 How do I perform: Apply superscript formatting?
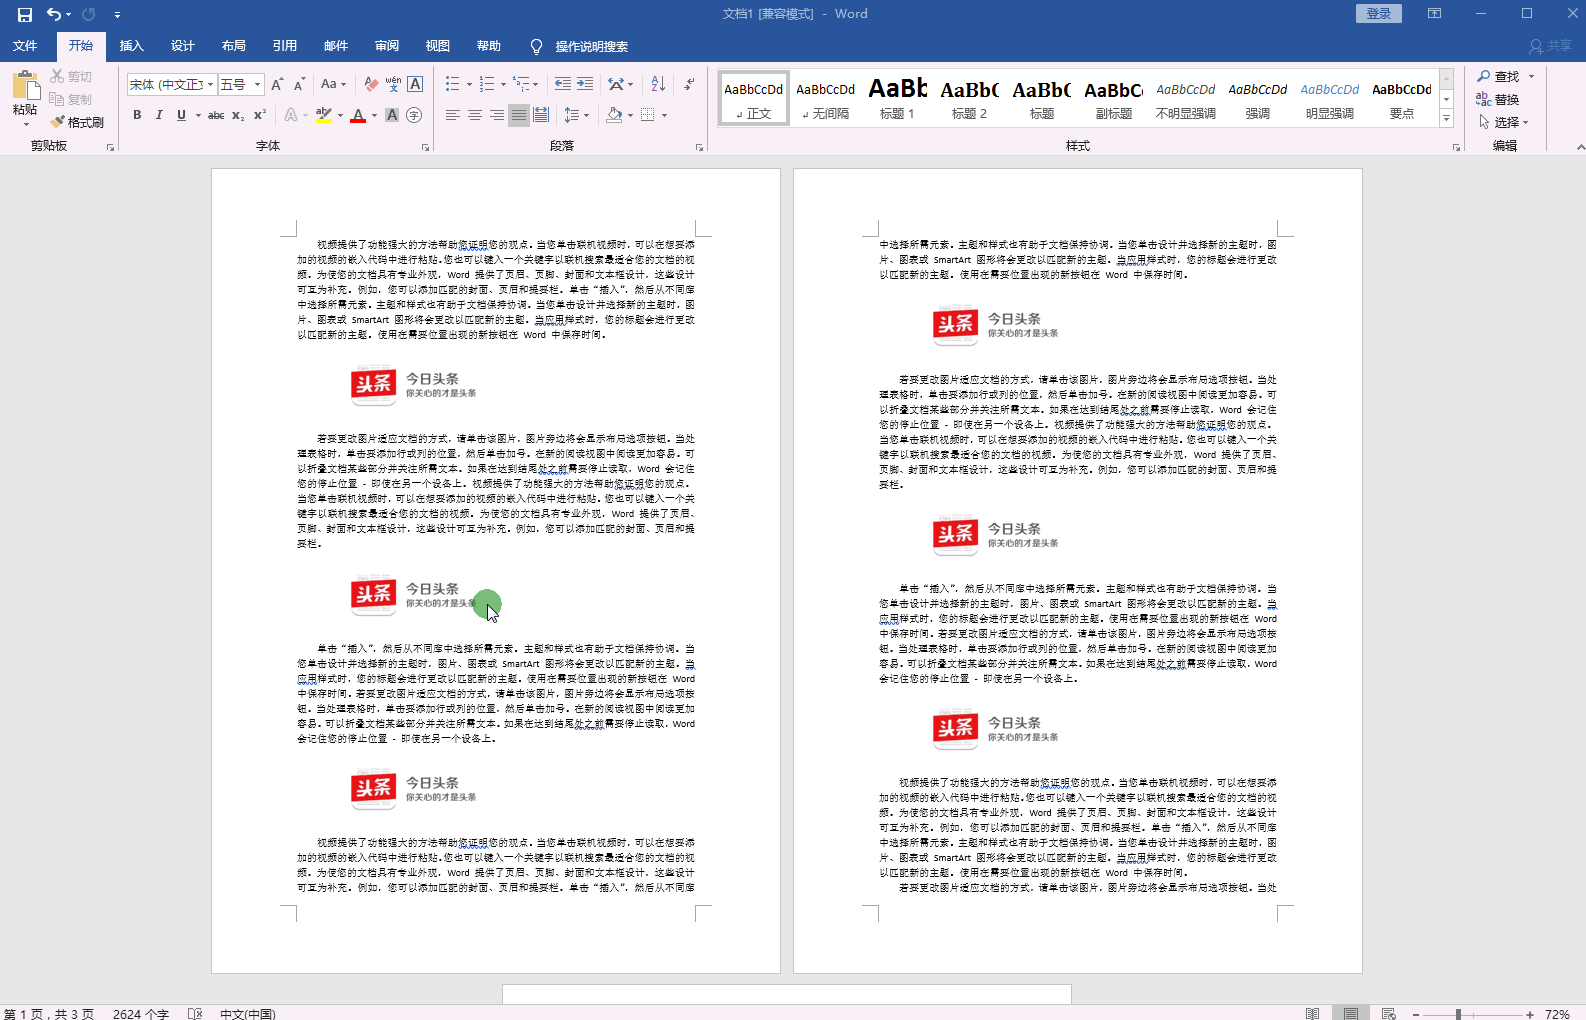(x=260, y=116)
